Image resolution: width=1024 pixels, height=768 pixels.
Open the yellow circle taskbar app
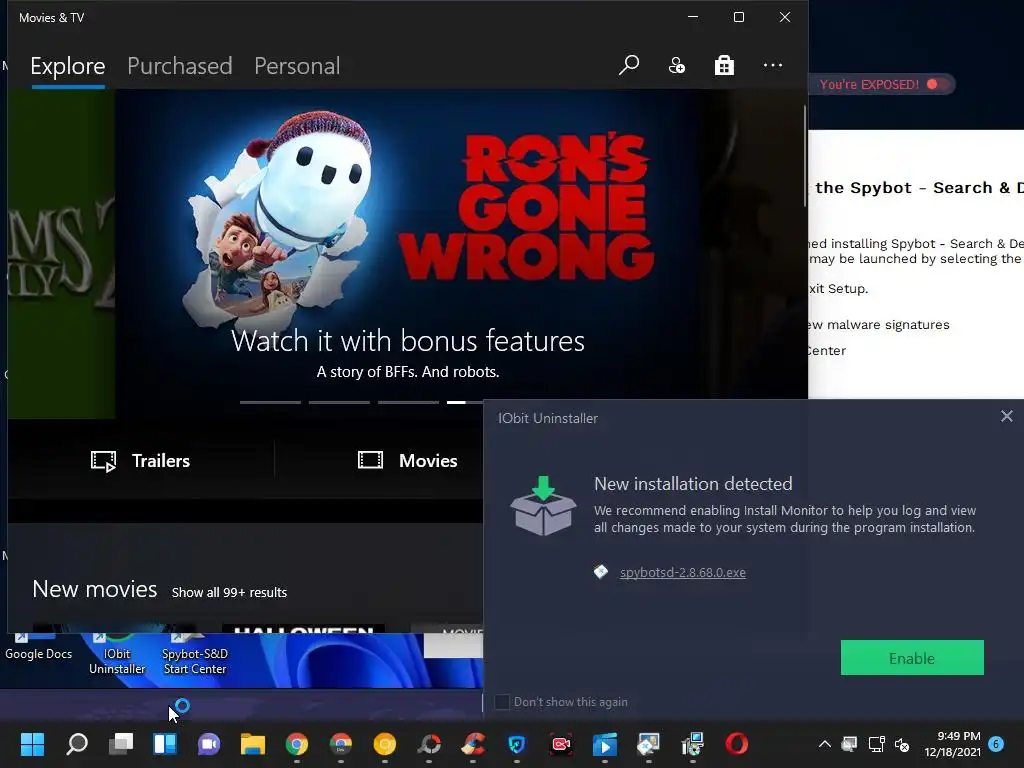[385, 744]
